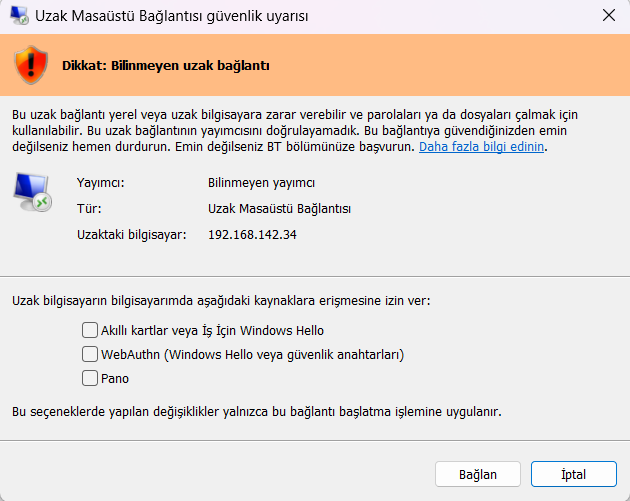The image size is (630, 501).
Task: Click the Uzak Masaüstü Bağlantısı type value
Action: 279,209
